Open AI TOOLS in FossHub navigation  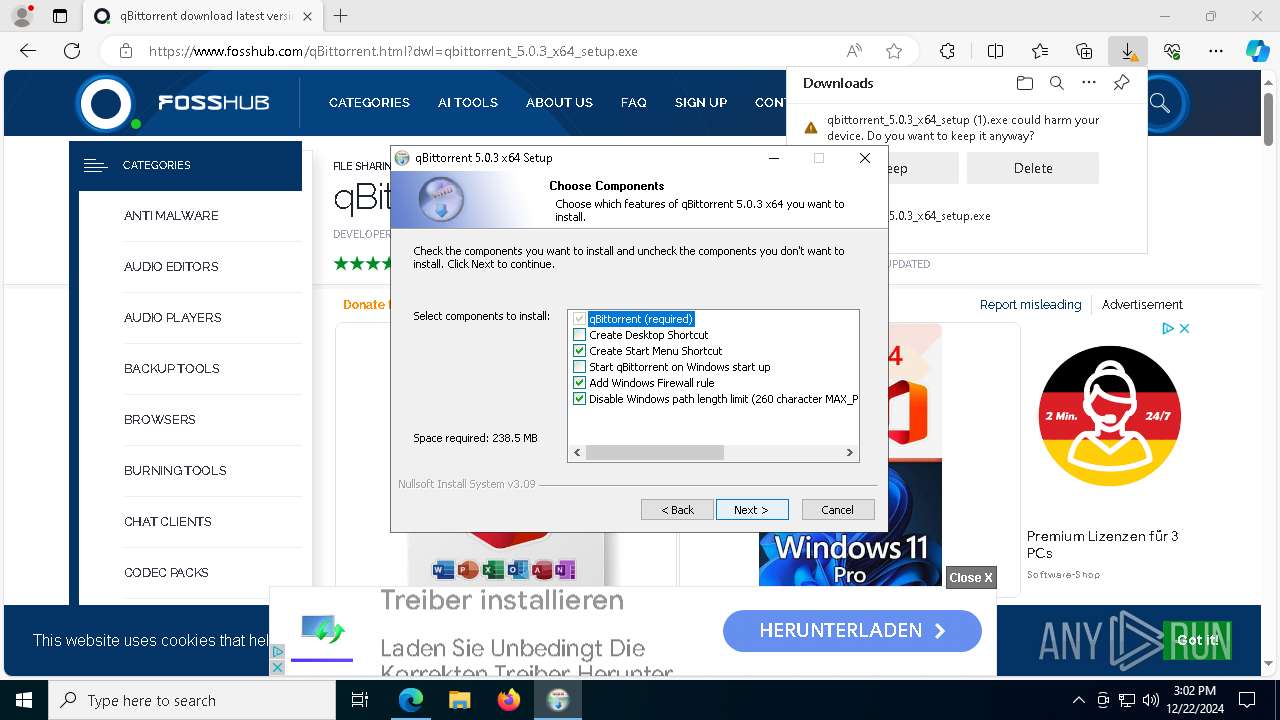(x=468, y=102)
